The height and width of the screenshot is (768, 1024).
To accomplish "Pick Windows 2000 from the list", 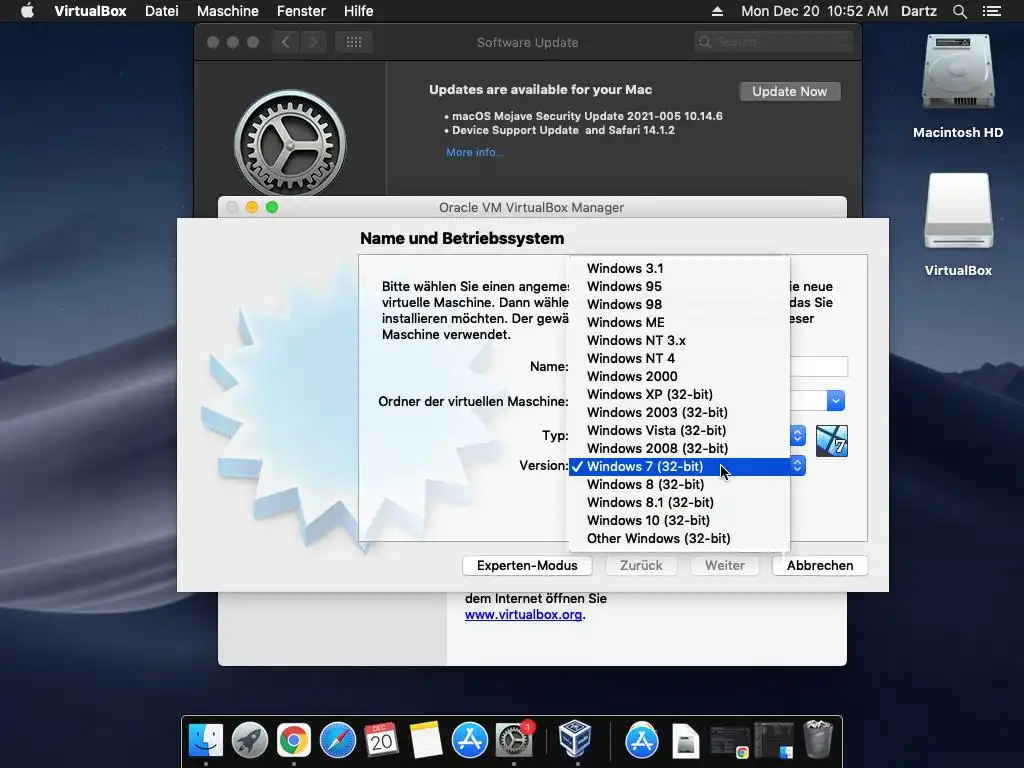I will point(679,376).
